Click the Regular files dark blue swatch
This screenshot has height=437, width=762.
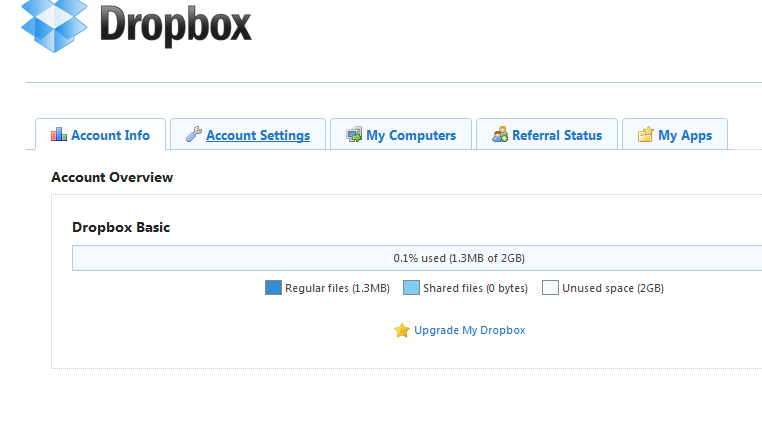tap(273, 288)
